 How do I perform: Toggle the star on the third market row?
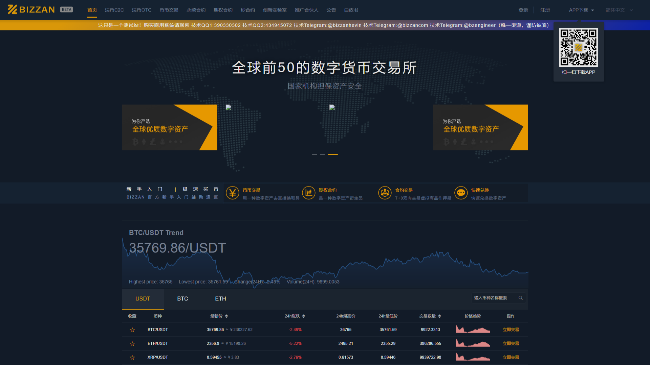(x=132, y=357)
